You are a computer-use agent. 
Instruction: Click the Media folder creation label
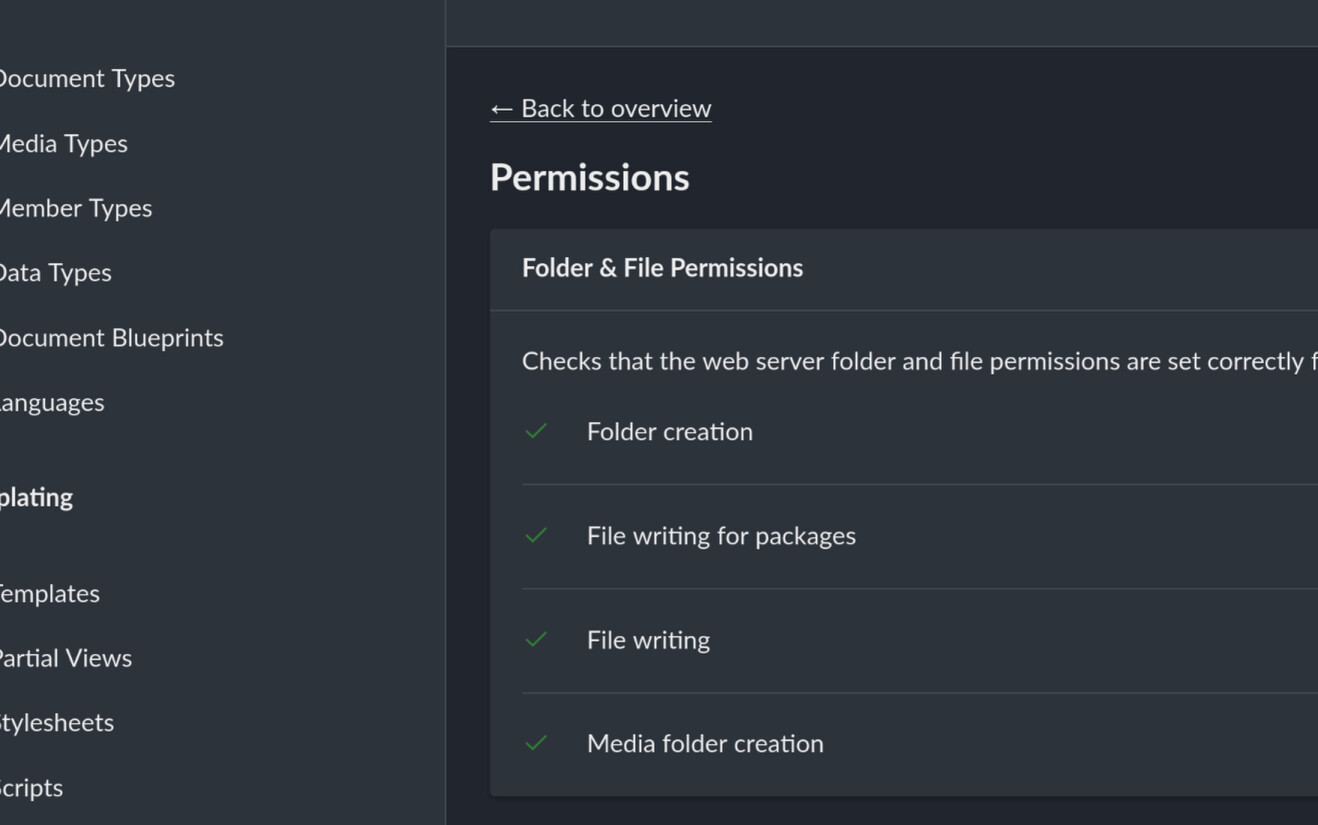click(705, 743)
